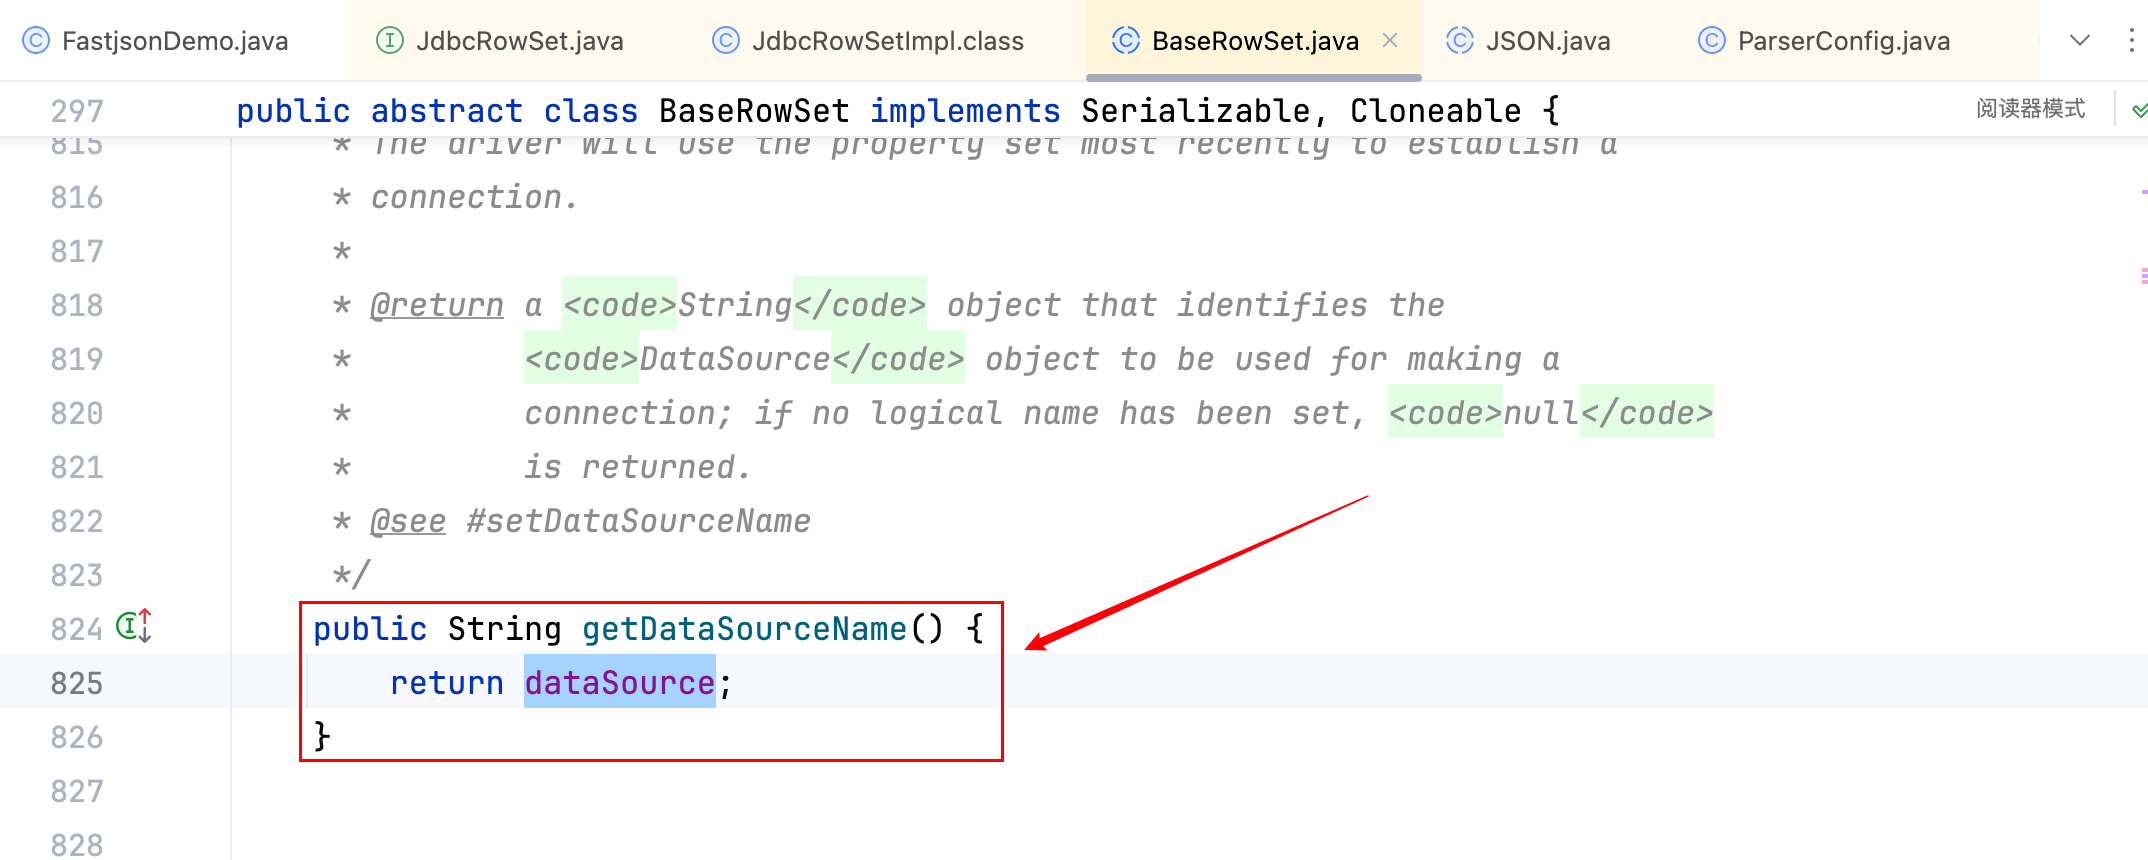This screenshot has width=2148, height=860.
Task: Click the @see Javadoc tag link
Action: tap(408, 521)
